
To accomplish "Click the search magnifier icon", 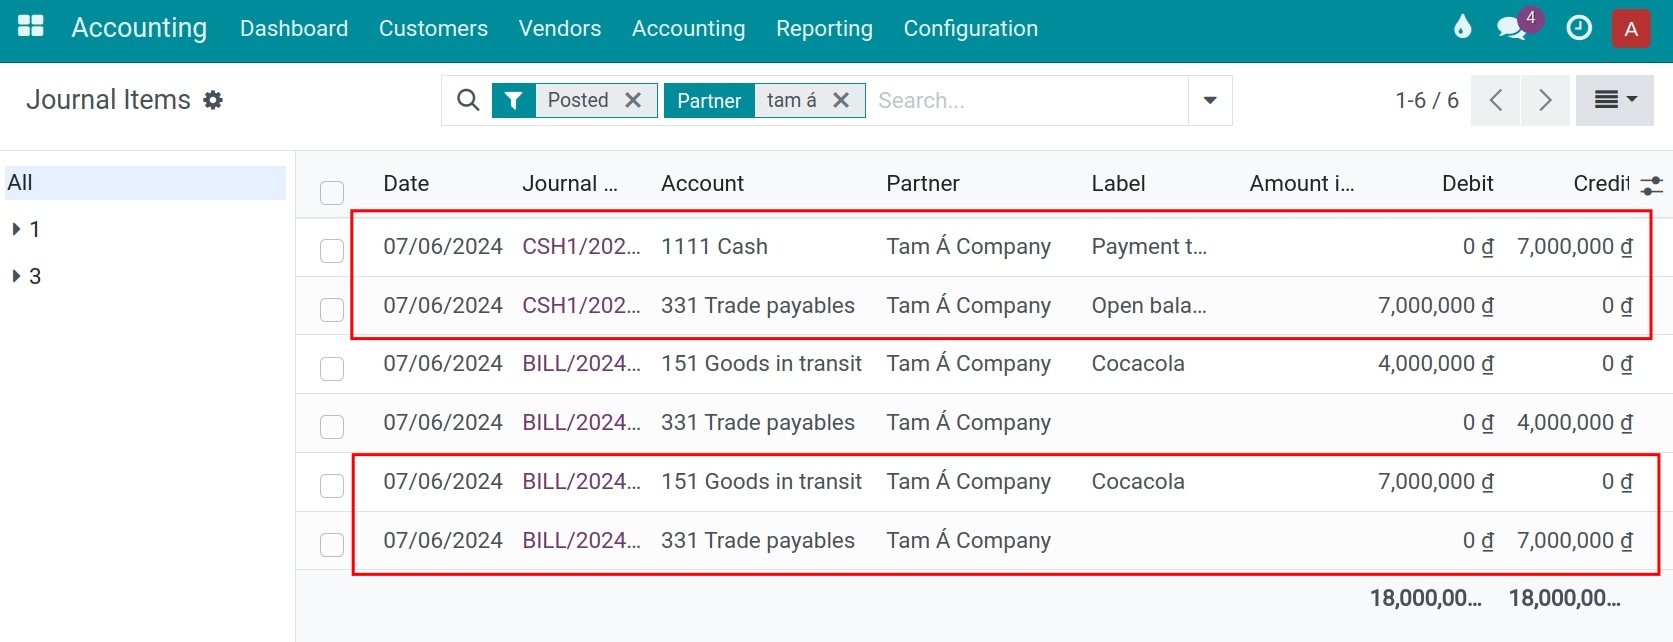I will point(468,100).
